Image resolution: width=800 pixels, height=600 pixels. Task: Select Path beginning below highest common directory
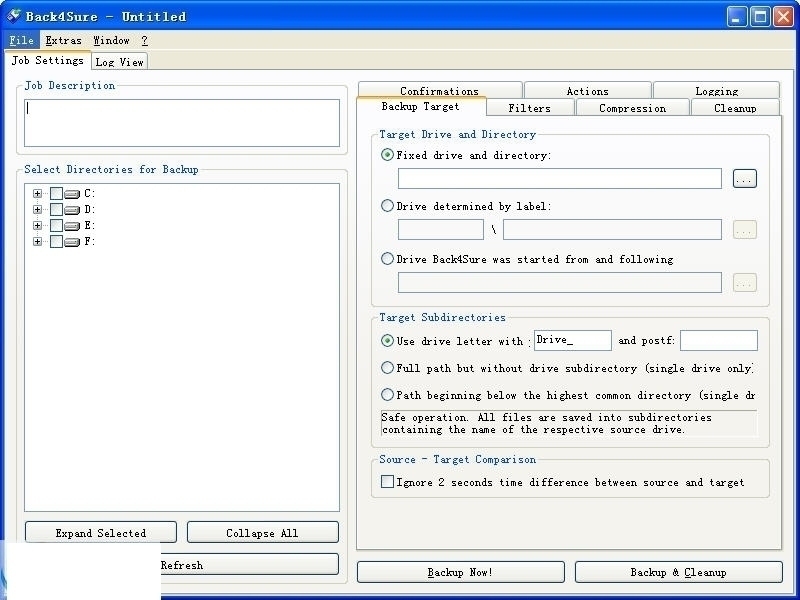coord(387,394)
